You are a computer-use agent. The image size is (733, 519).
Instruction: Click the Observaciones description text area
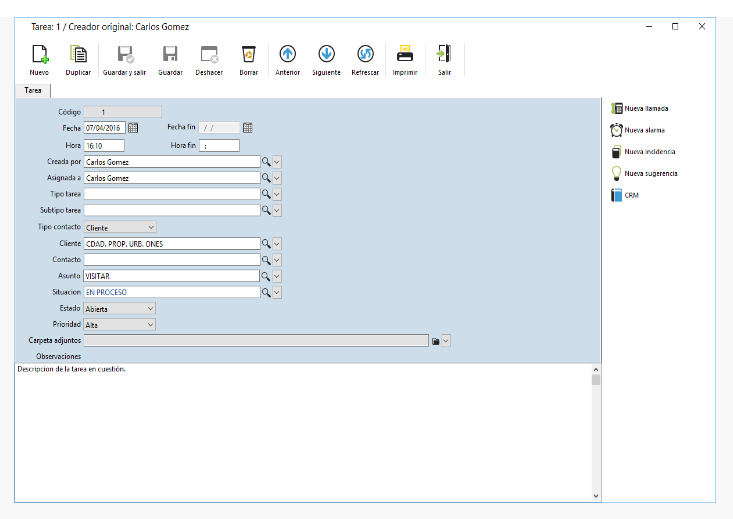click(x=303, y=432)
